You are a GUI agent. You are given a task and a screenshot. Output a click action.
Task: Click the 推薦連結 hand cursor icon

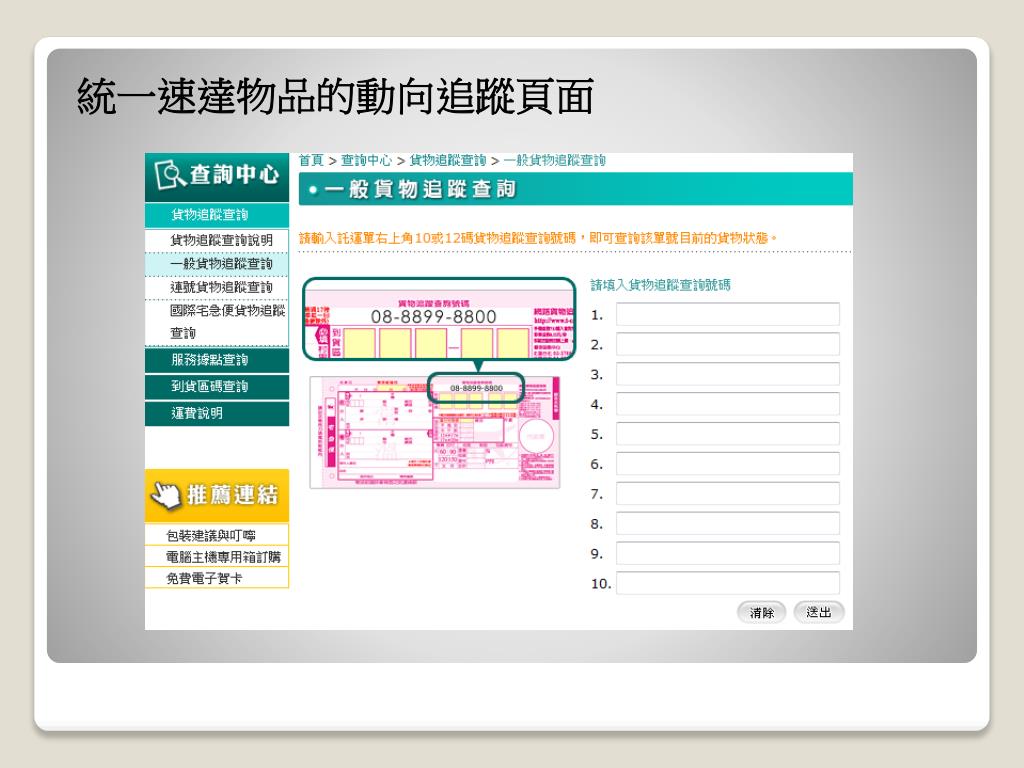pos(166,494)
